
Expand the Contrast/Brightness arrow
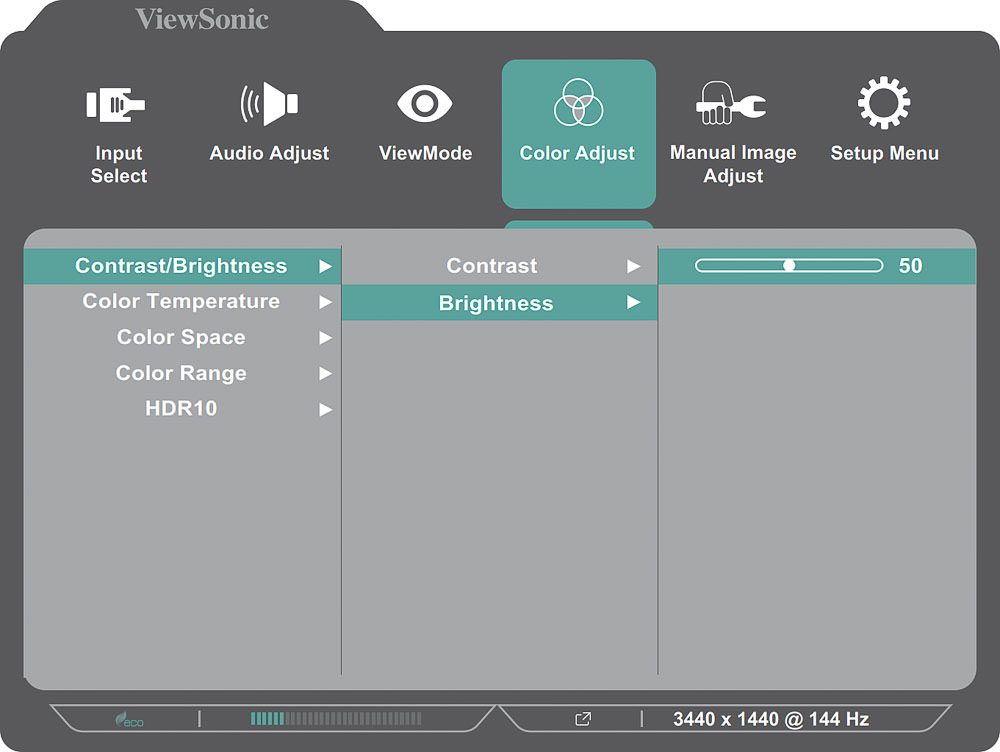click(325, 267)
